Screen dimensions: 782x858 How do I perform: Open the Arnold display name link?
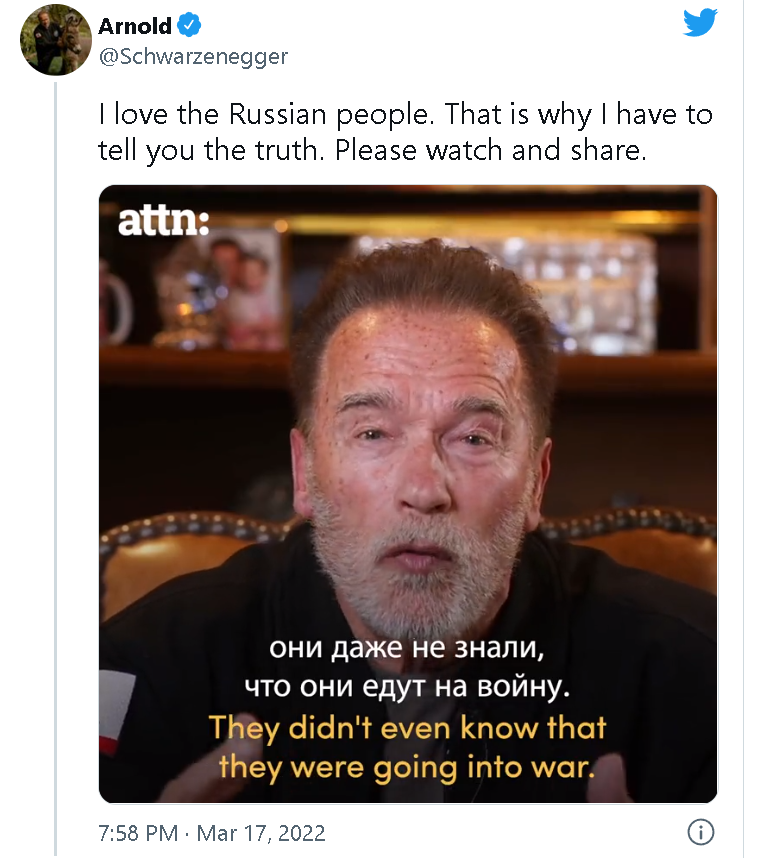135,26
